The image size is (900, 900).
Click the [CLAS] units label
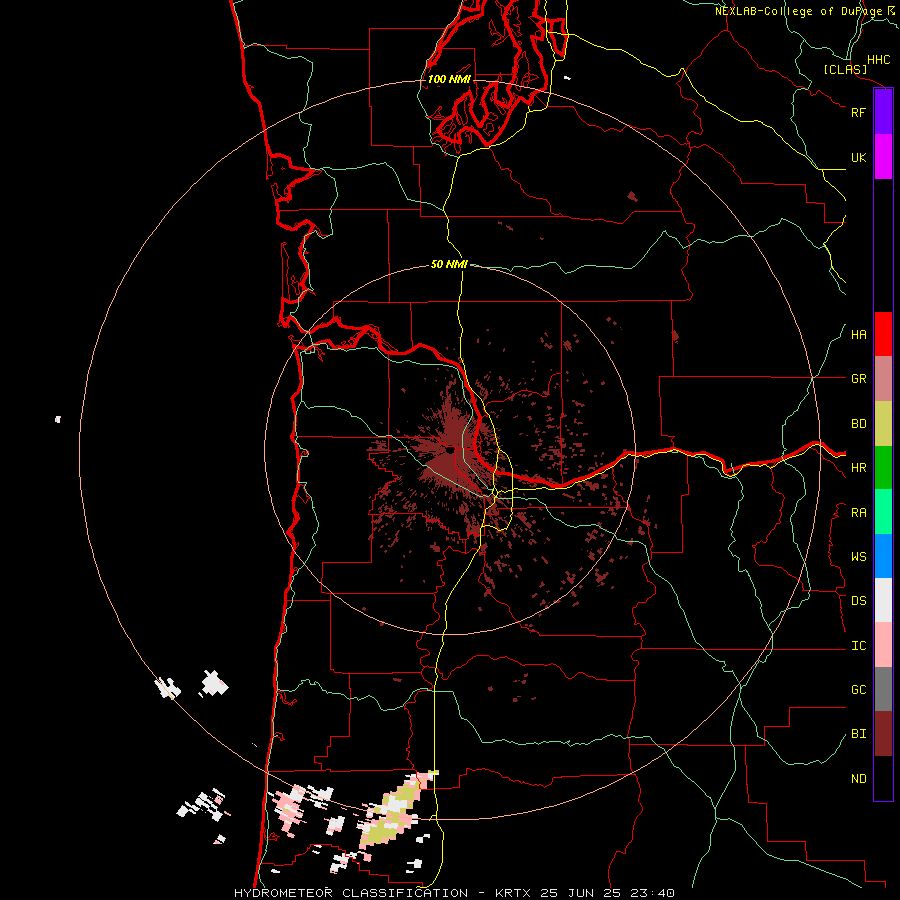845,69
